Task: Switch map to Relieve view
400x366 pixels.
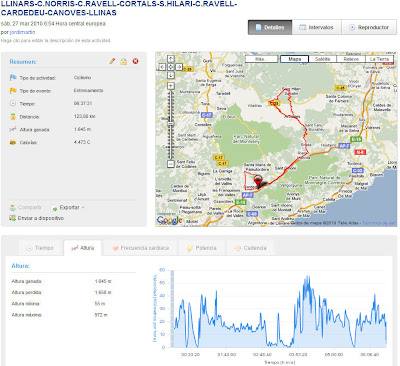Action: pyautogui.click(x=351, y=59)
